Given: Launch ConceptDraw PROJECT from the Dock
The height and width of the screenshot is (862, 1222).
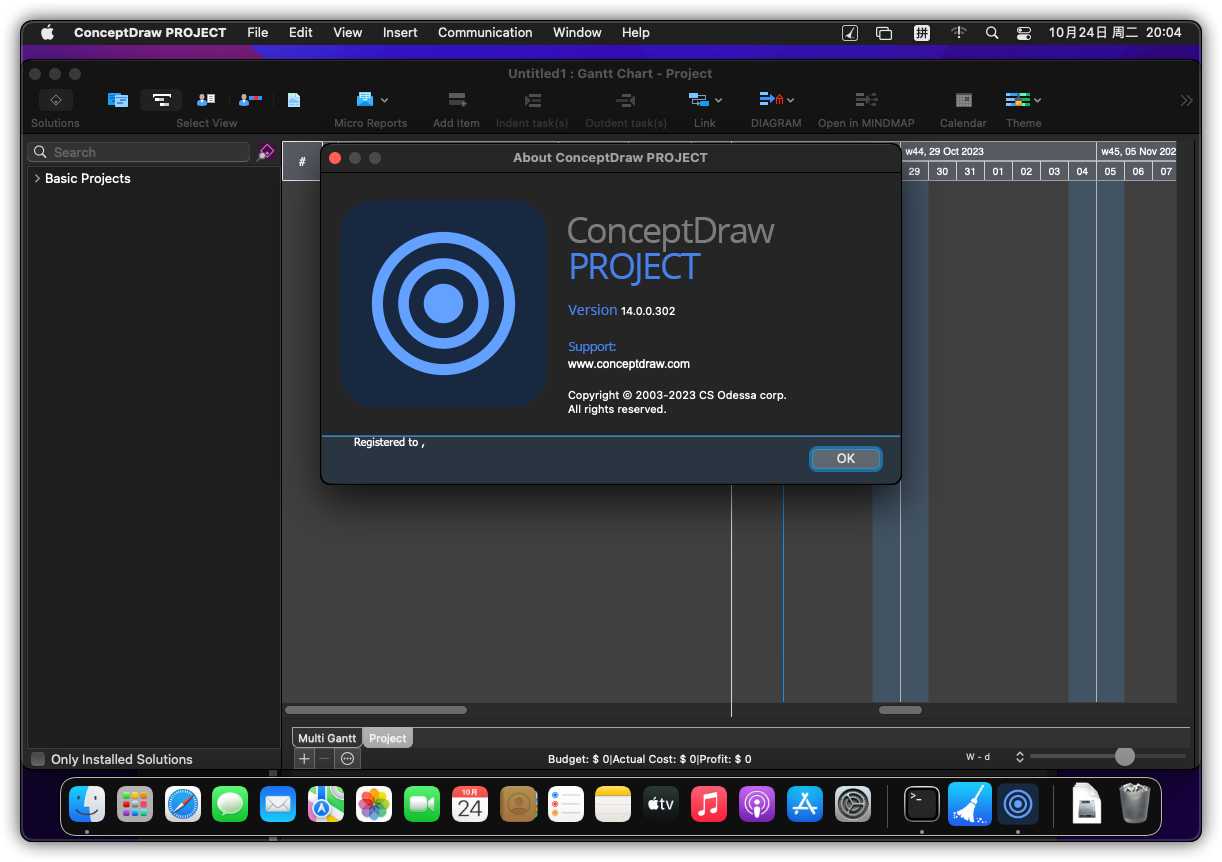Looking at the screenshot, I should 1018,803.
